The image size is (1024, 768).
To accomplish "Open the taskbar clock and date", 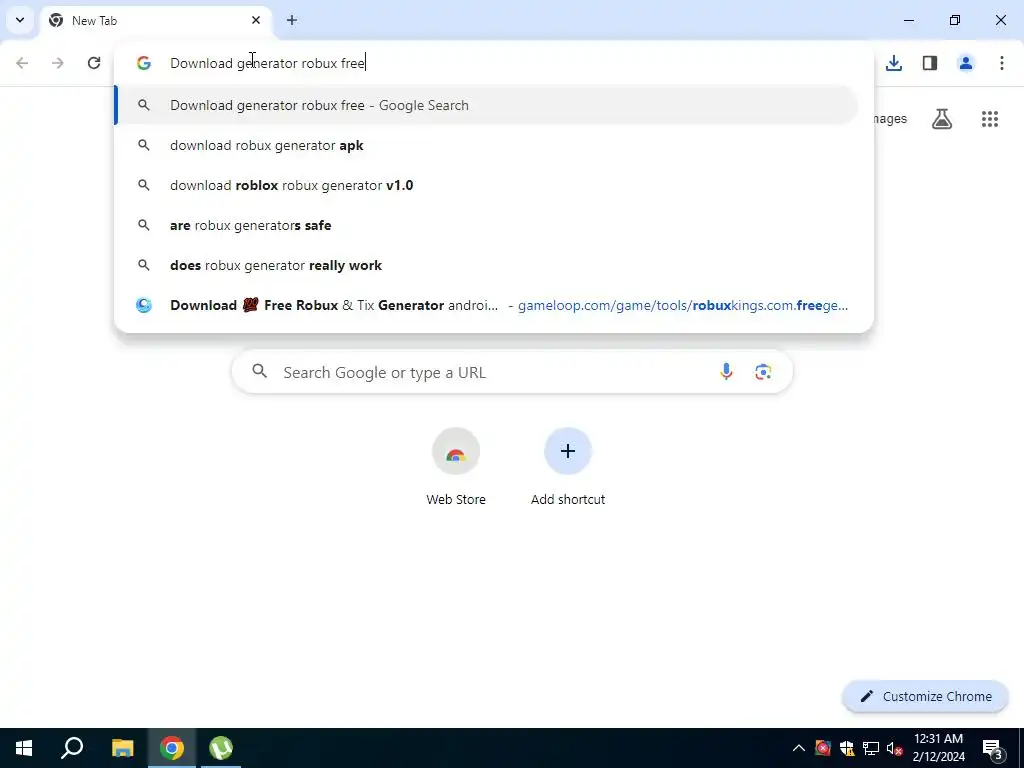I will pos(938,748).
